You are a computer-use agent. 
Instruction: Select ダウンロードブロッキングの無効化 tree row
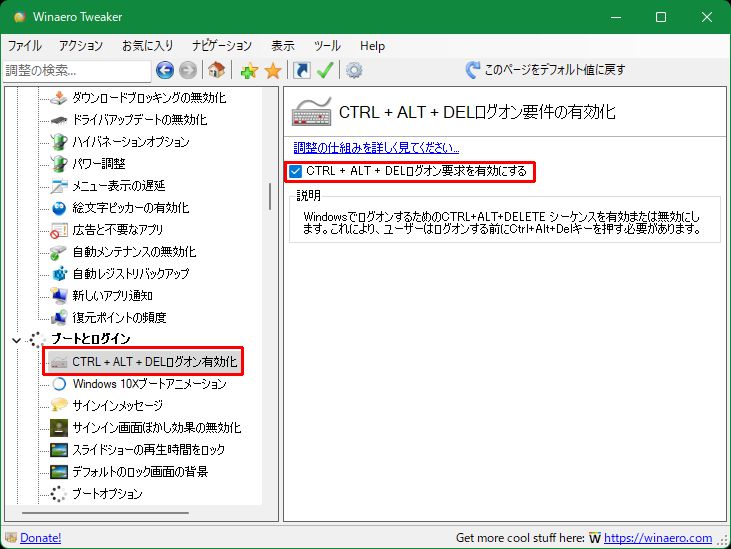149,97
